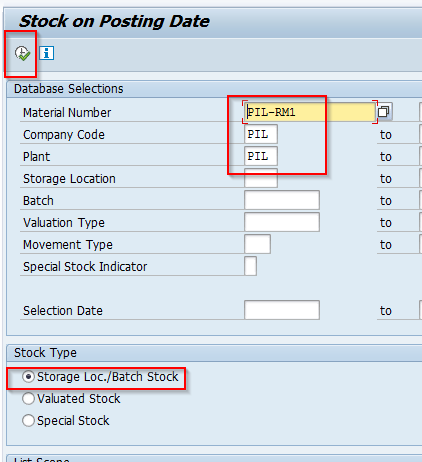422x462 pixels.
Task: Click the Movement Type field
Action: coord(257,244)
